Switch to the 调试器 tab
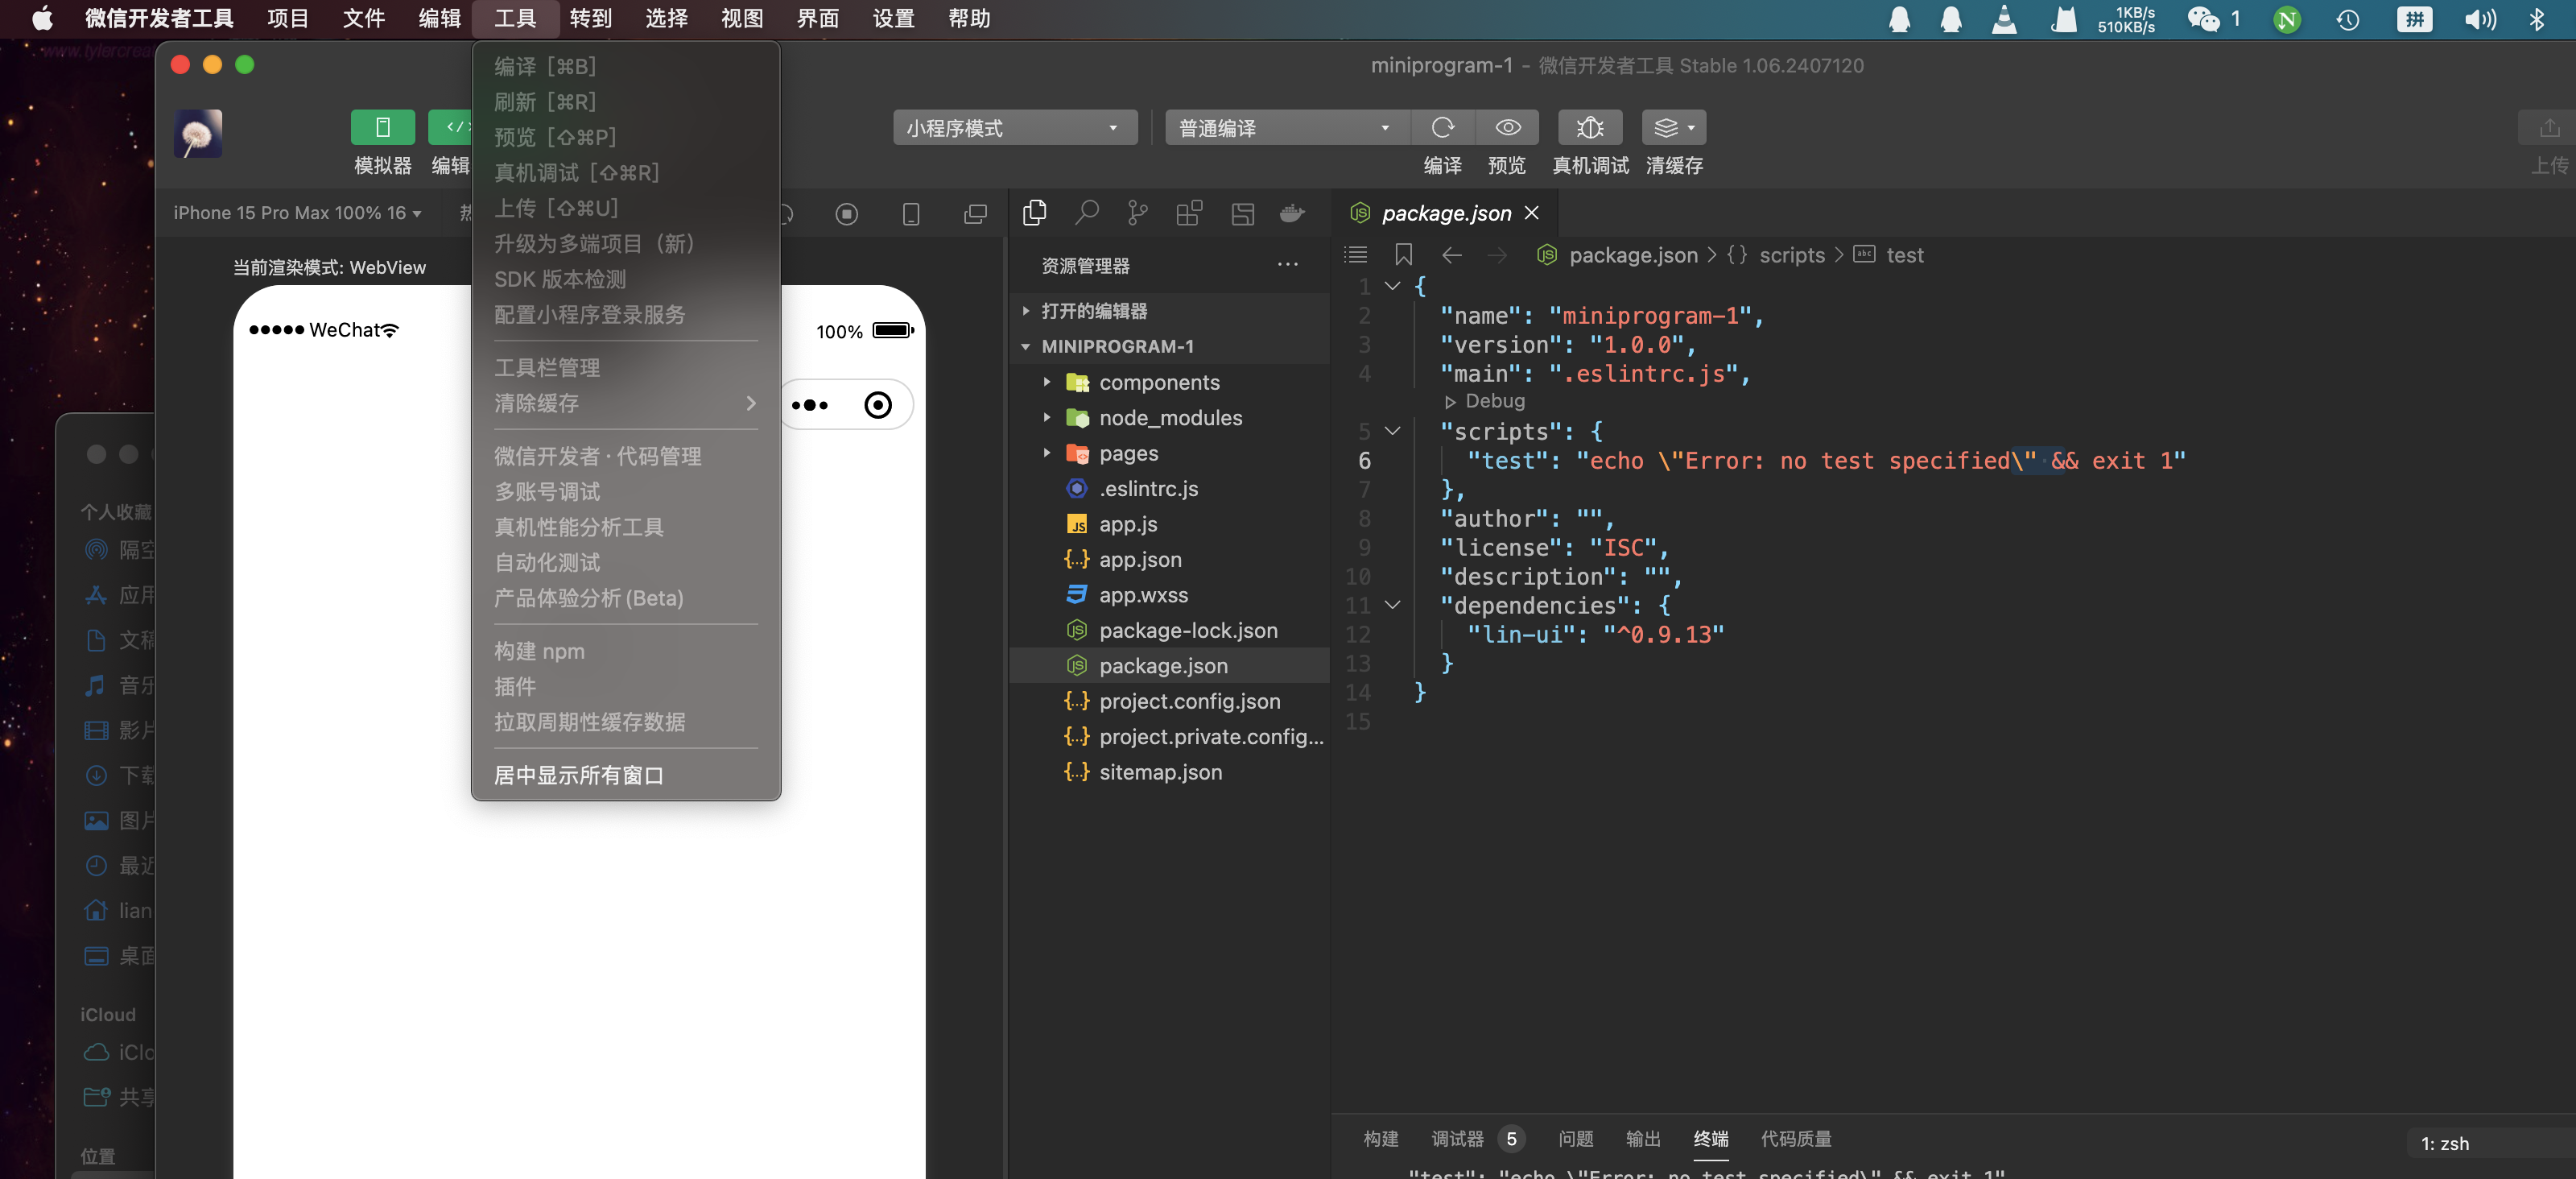Screen dimensions: 2576x1179 click(1457, 1138)
